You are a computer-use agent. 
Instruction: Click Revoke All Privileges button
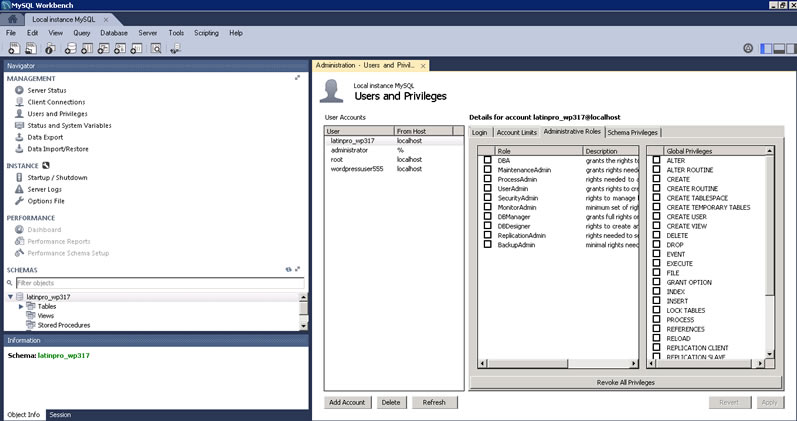[x=625, y=382]
